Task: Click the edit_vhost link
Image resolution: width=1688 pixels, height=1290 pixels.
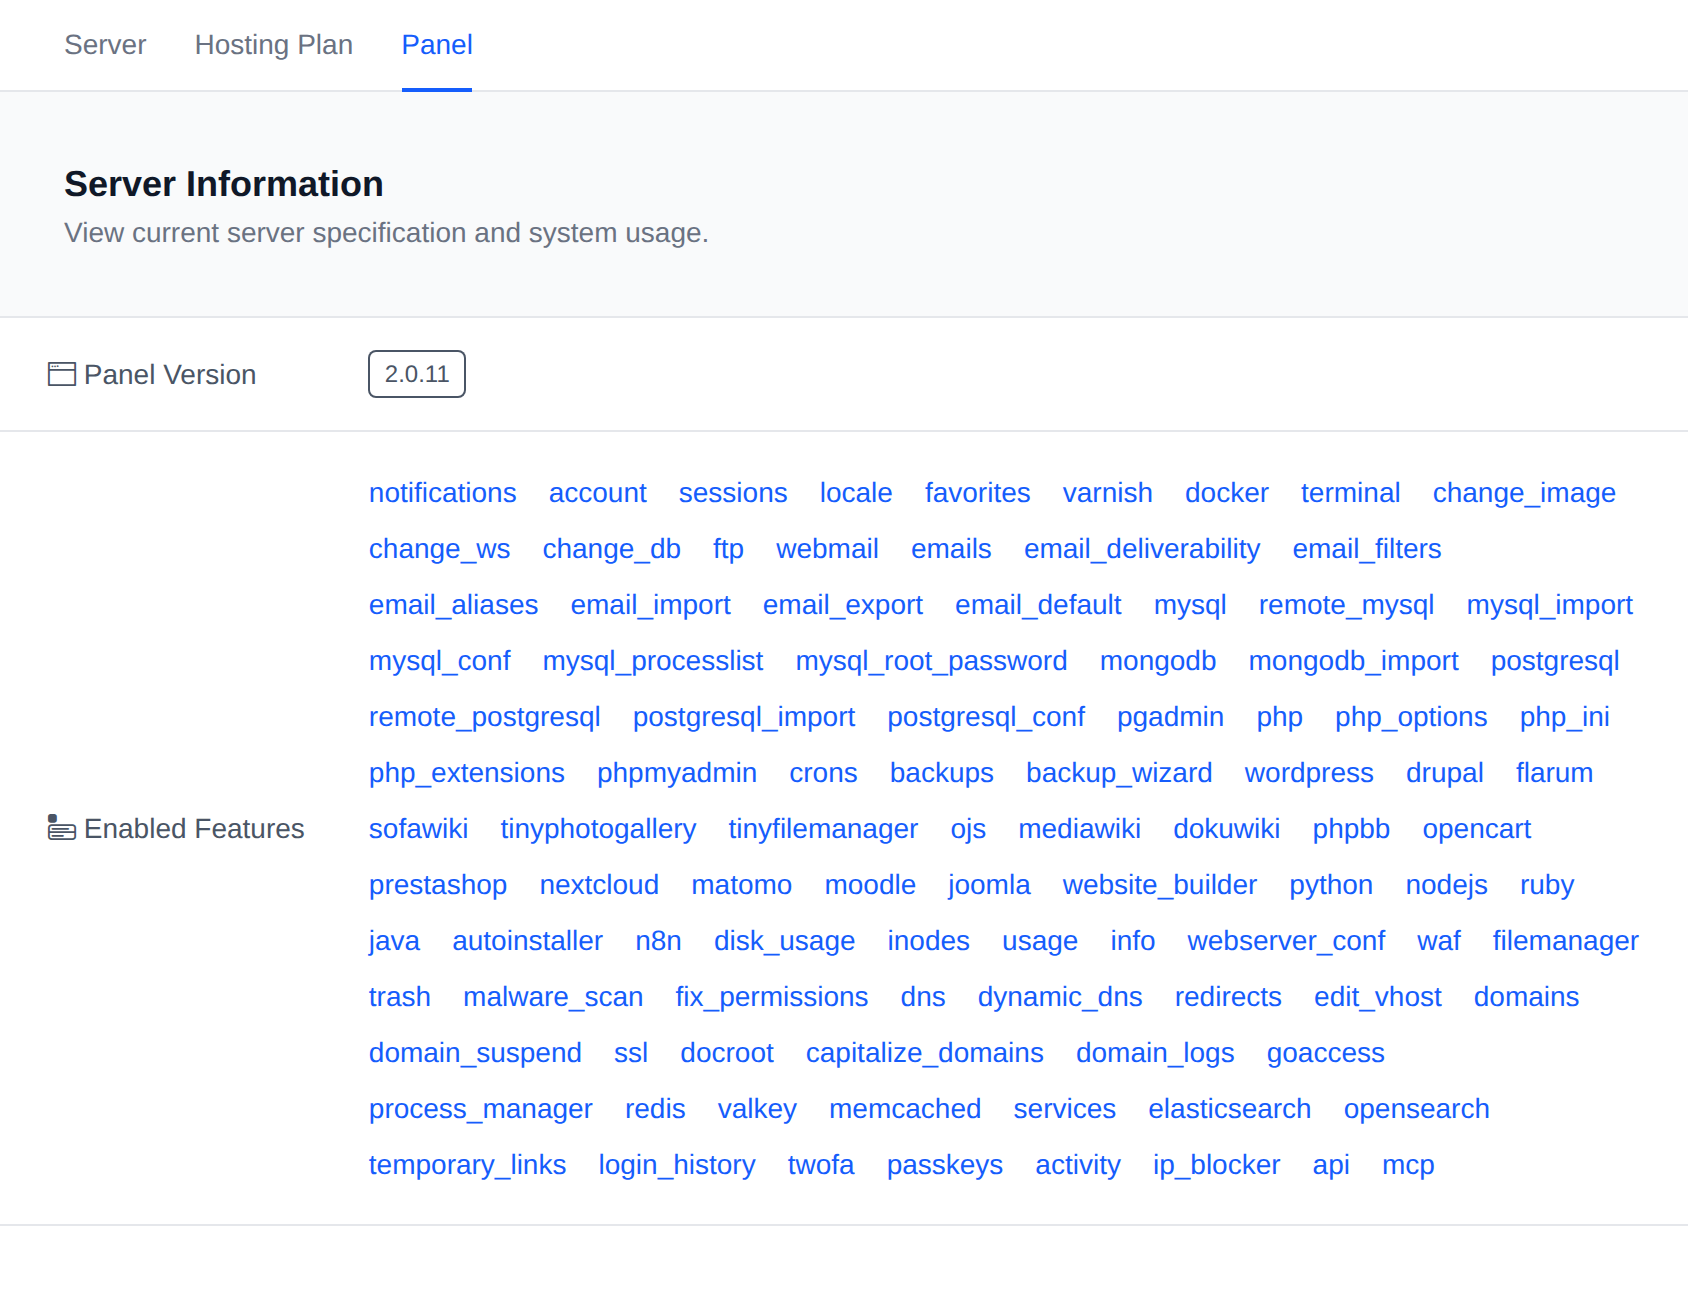Action: click(1377, 997)
